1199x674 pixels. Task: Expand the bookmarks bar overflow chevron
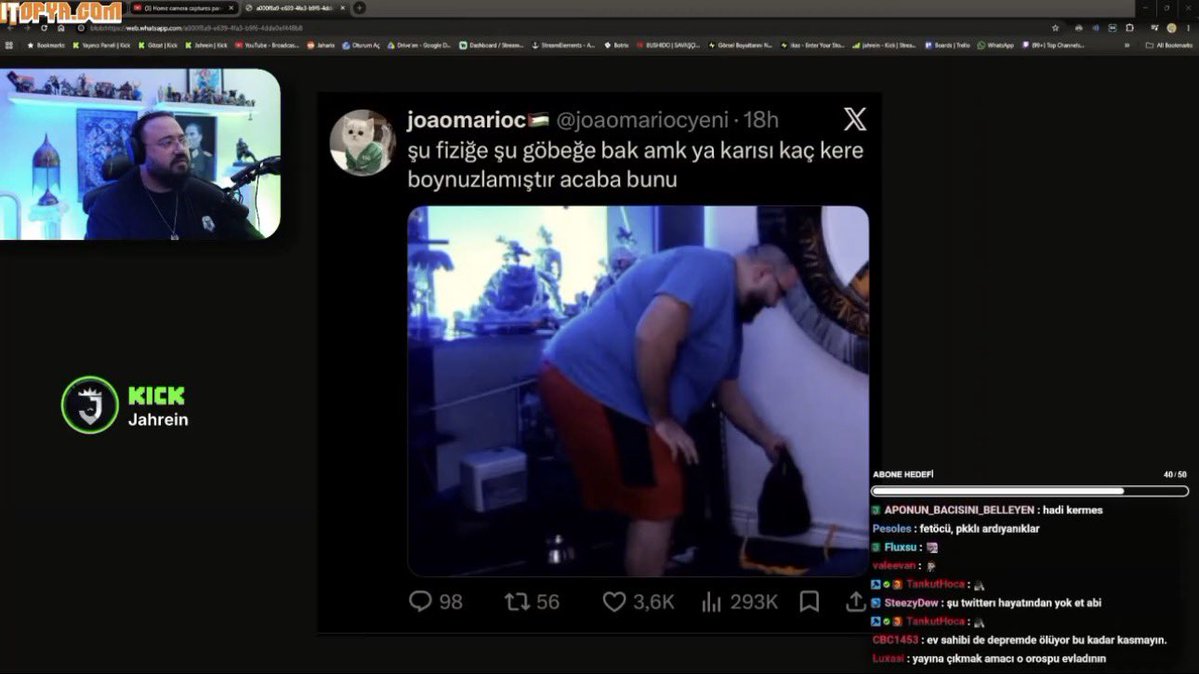click(1126, 45)
